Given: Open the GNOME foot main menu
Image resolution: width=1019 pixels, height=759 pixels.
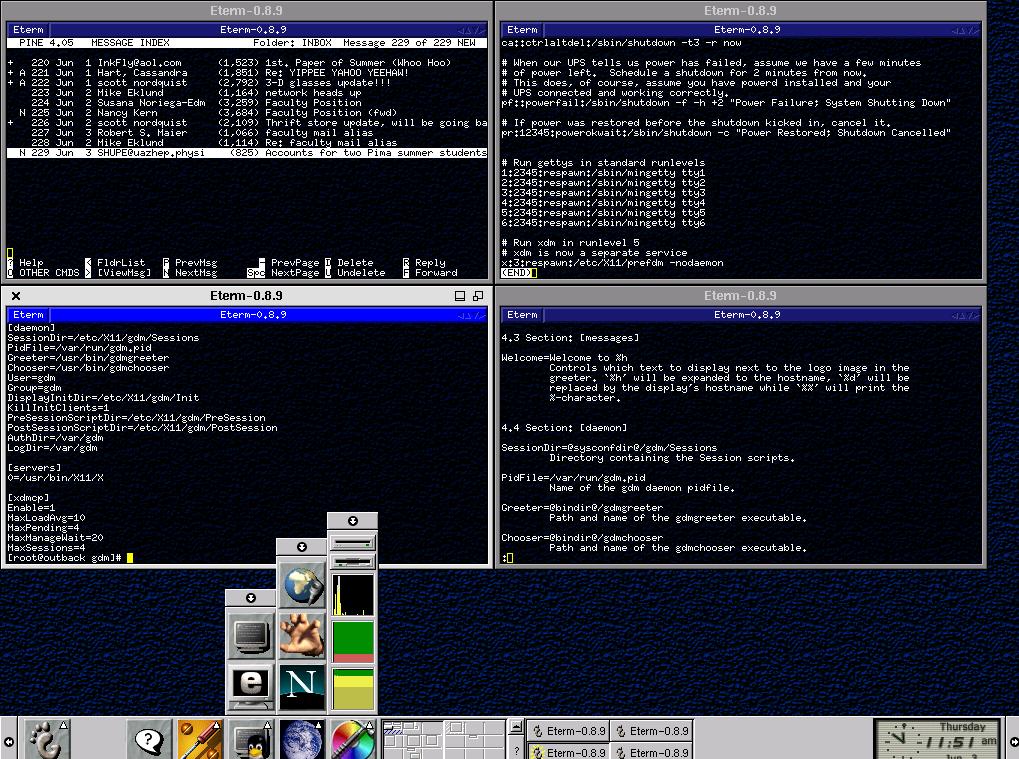Looking at the screenshot, I should tap(47, 740).
